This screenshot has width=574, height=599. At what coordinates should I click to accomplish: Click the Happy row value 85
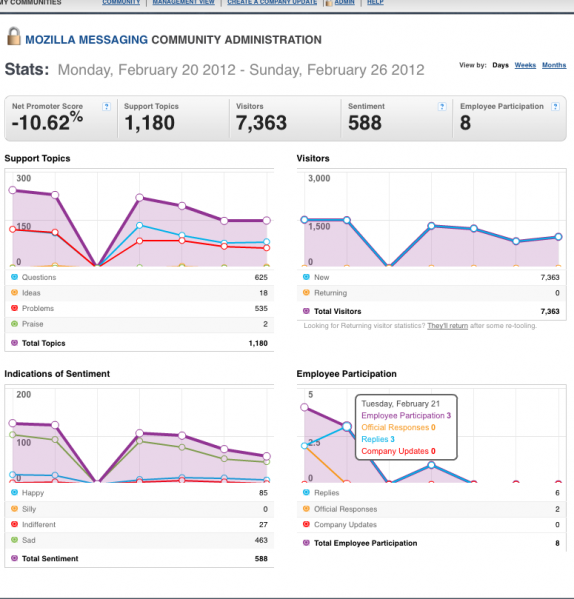[264, 493]
